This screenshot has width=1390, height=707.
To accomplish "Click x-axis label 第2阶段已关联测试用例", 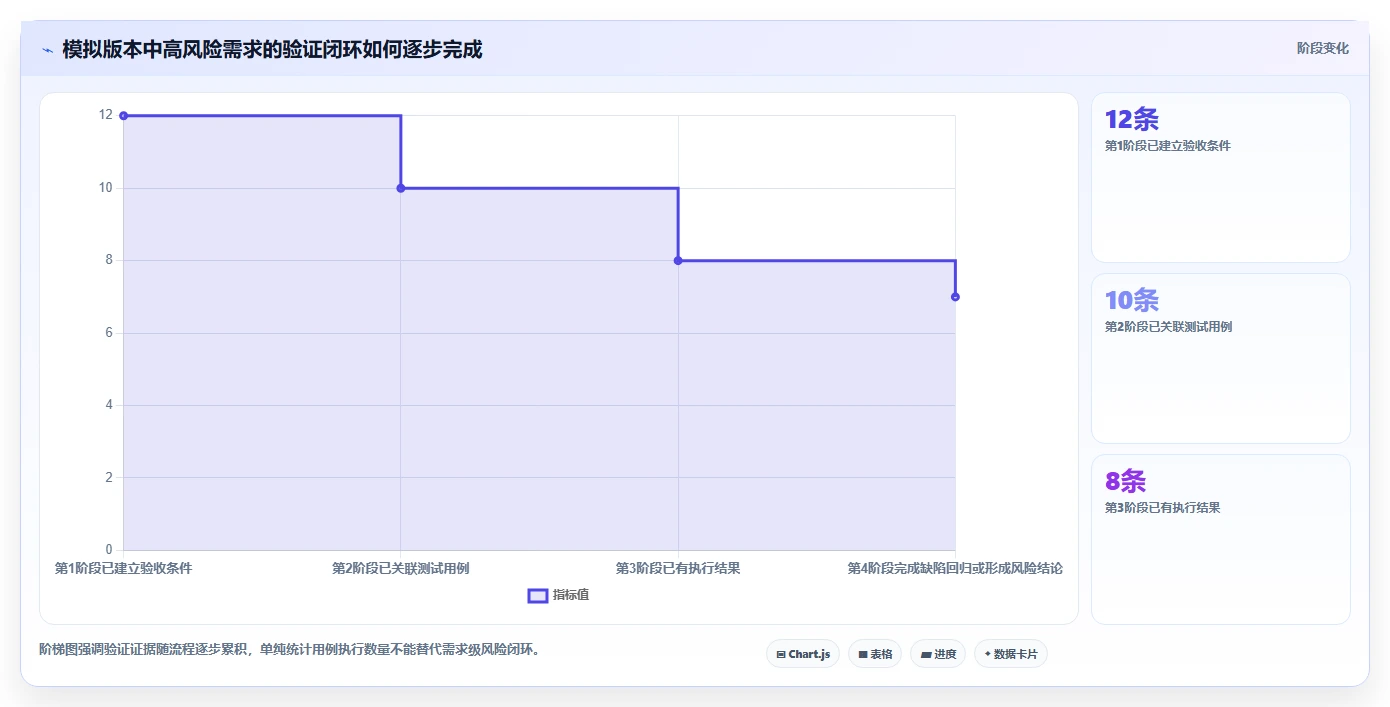I will click(400, 568).
